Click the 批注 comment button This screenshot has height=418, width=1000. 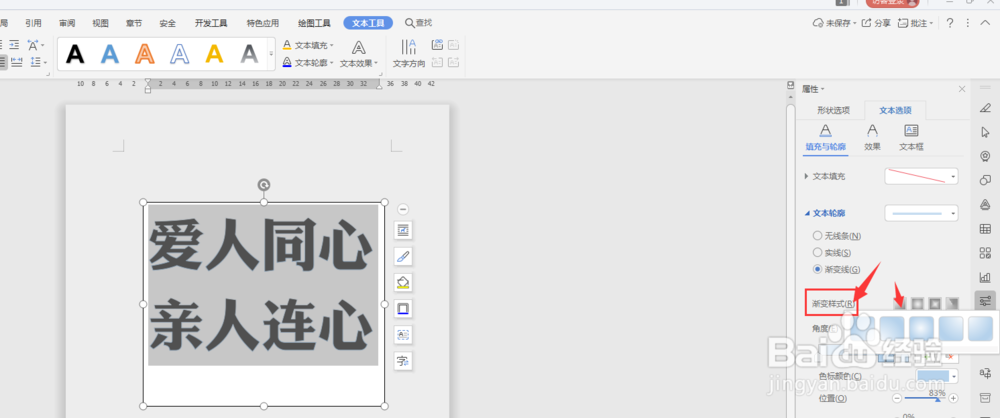[x=915, y=23]
